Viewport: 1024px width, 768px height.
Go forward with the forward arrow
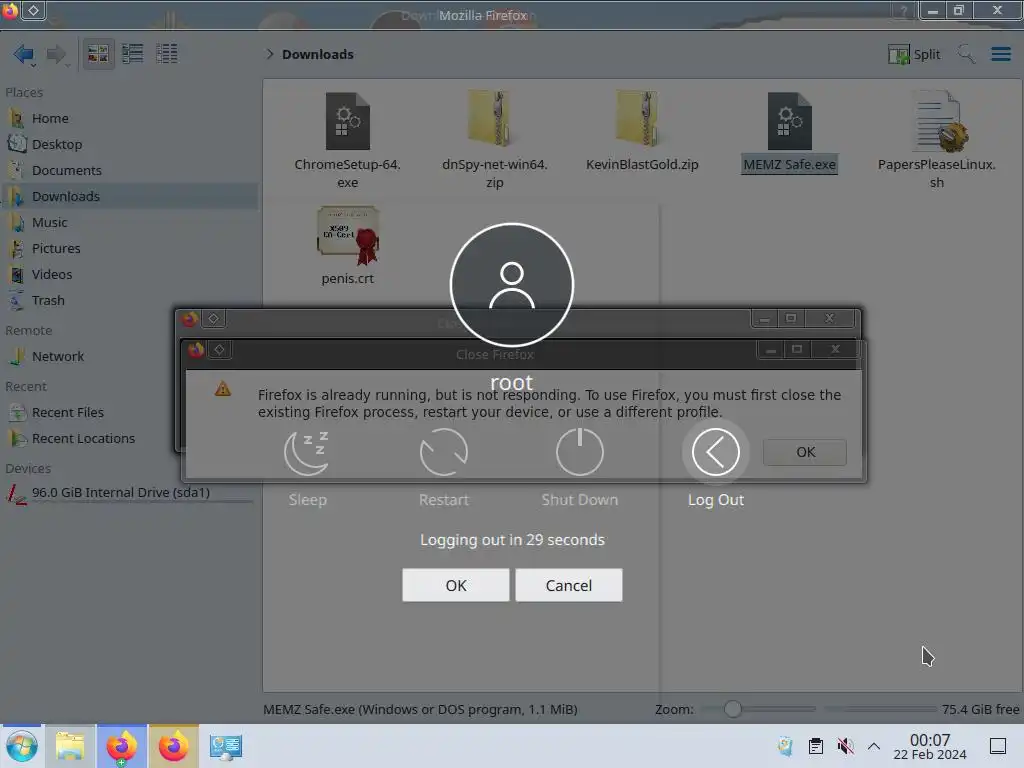click(x=57, y=54)
